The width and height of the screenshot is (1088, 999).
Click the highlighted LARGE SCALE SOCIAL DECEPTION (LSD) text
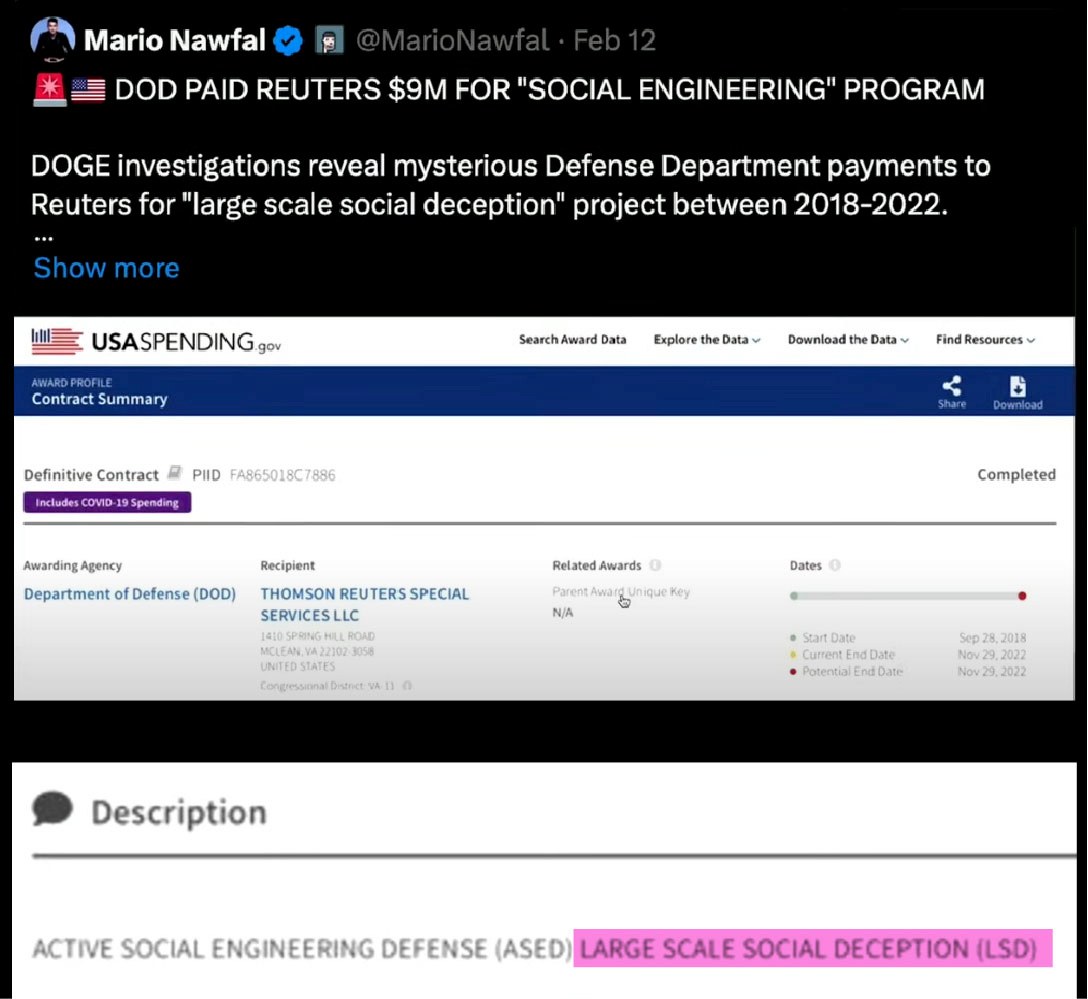[812, 948]
